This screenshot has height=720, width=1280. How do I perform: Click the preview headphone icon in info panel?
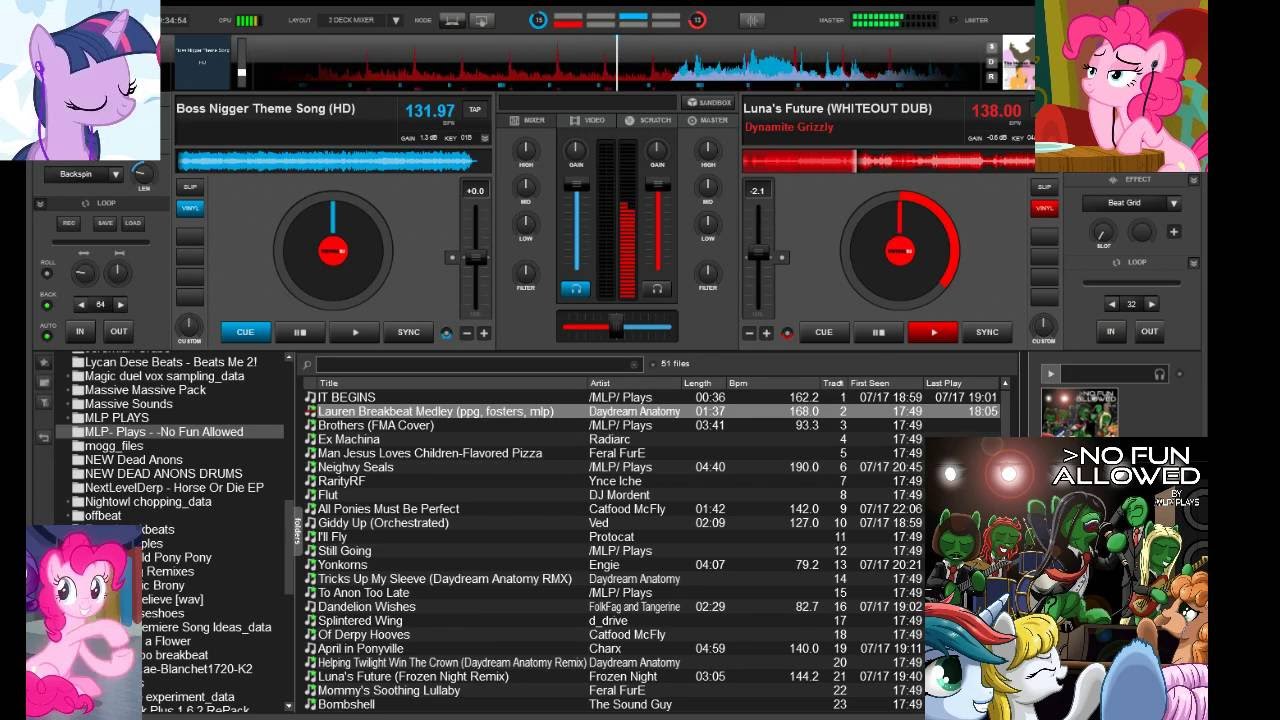click(1159, 374)
